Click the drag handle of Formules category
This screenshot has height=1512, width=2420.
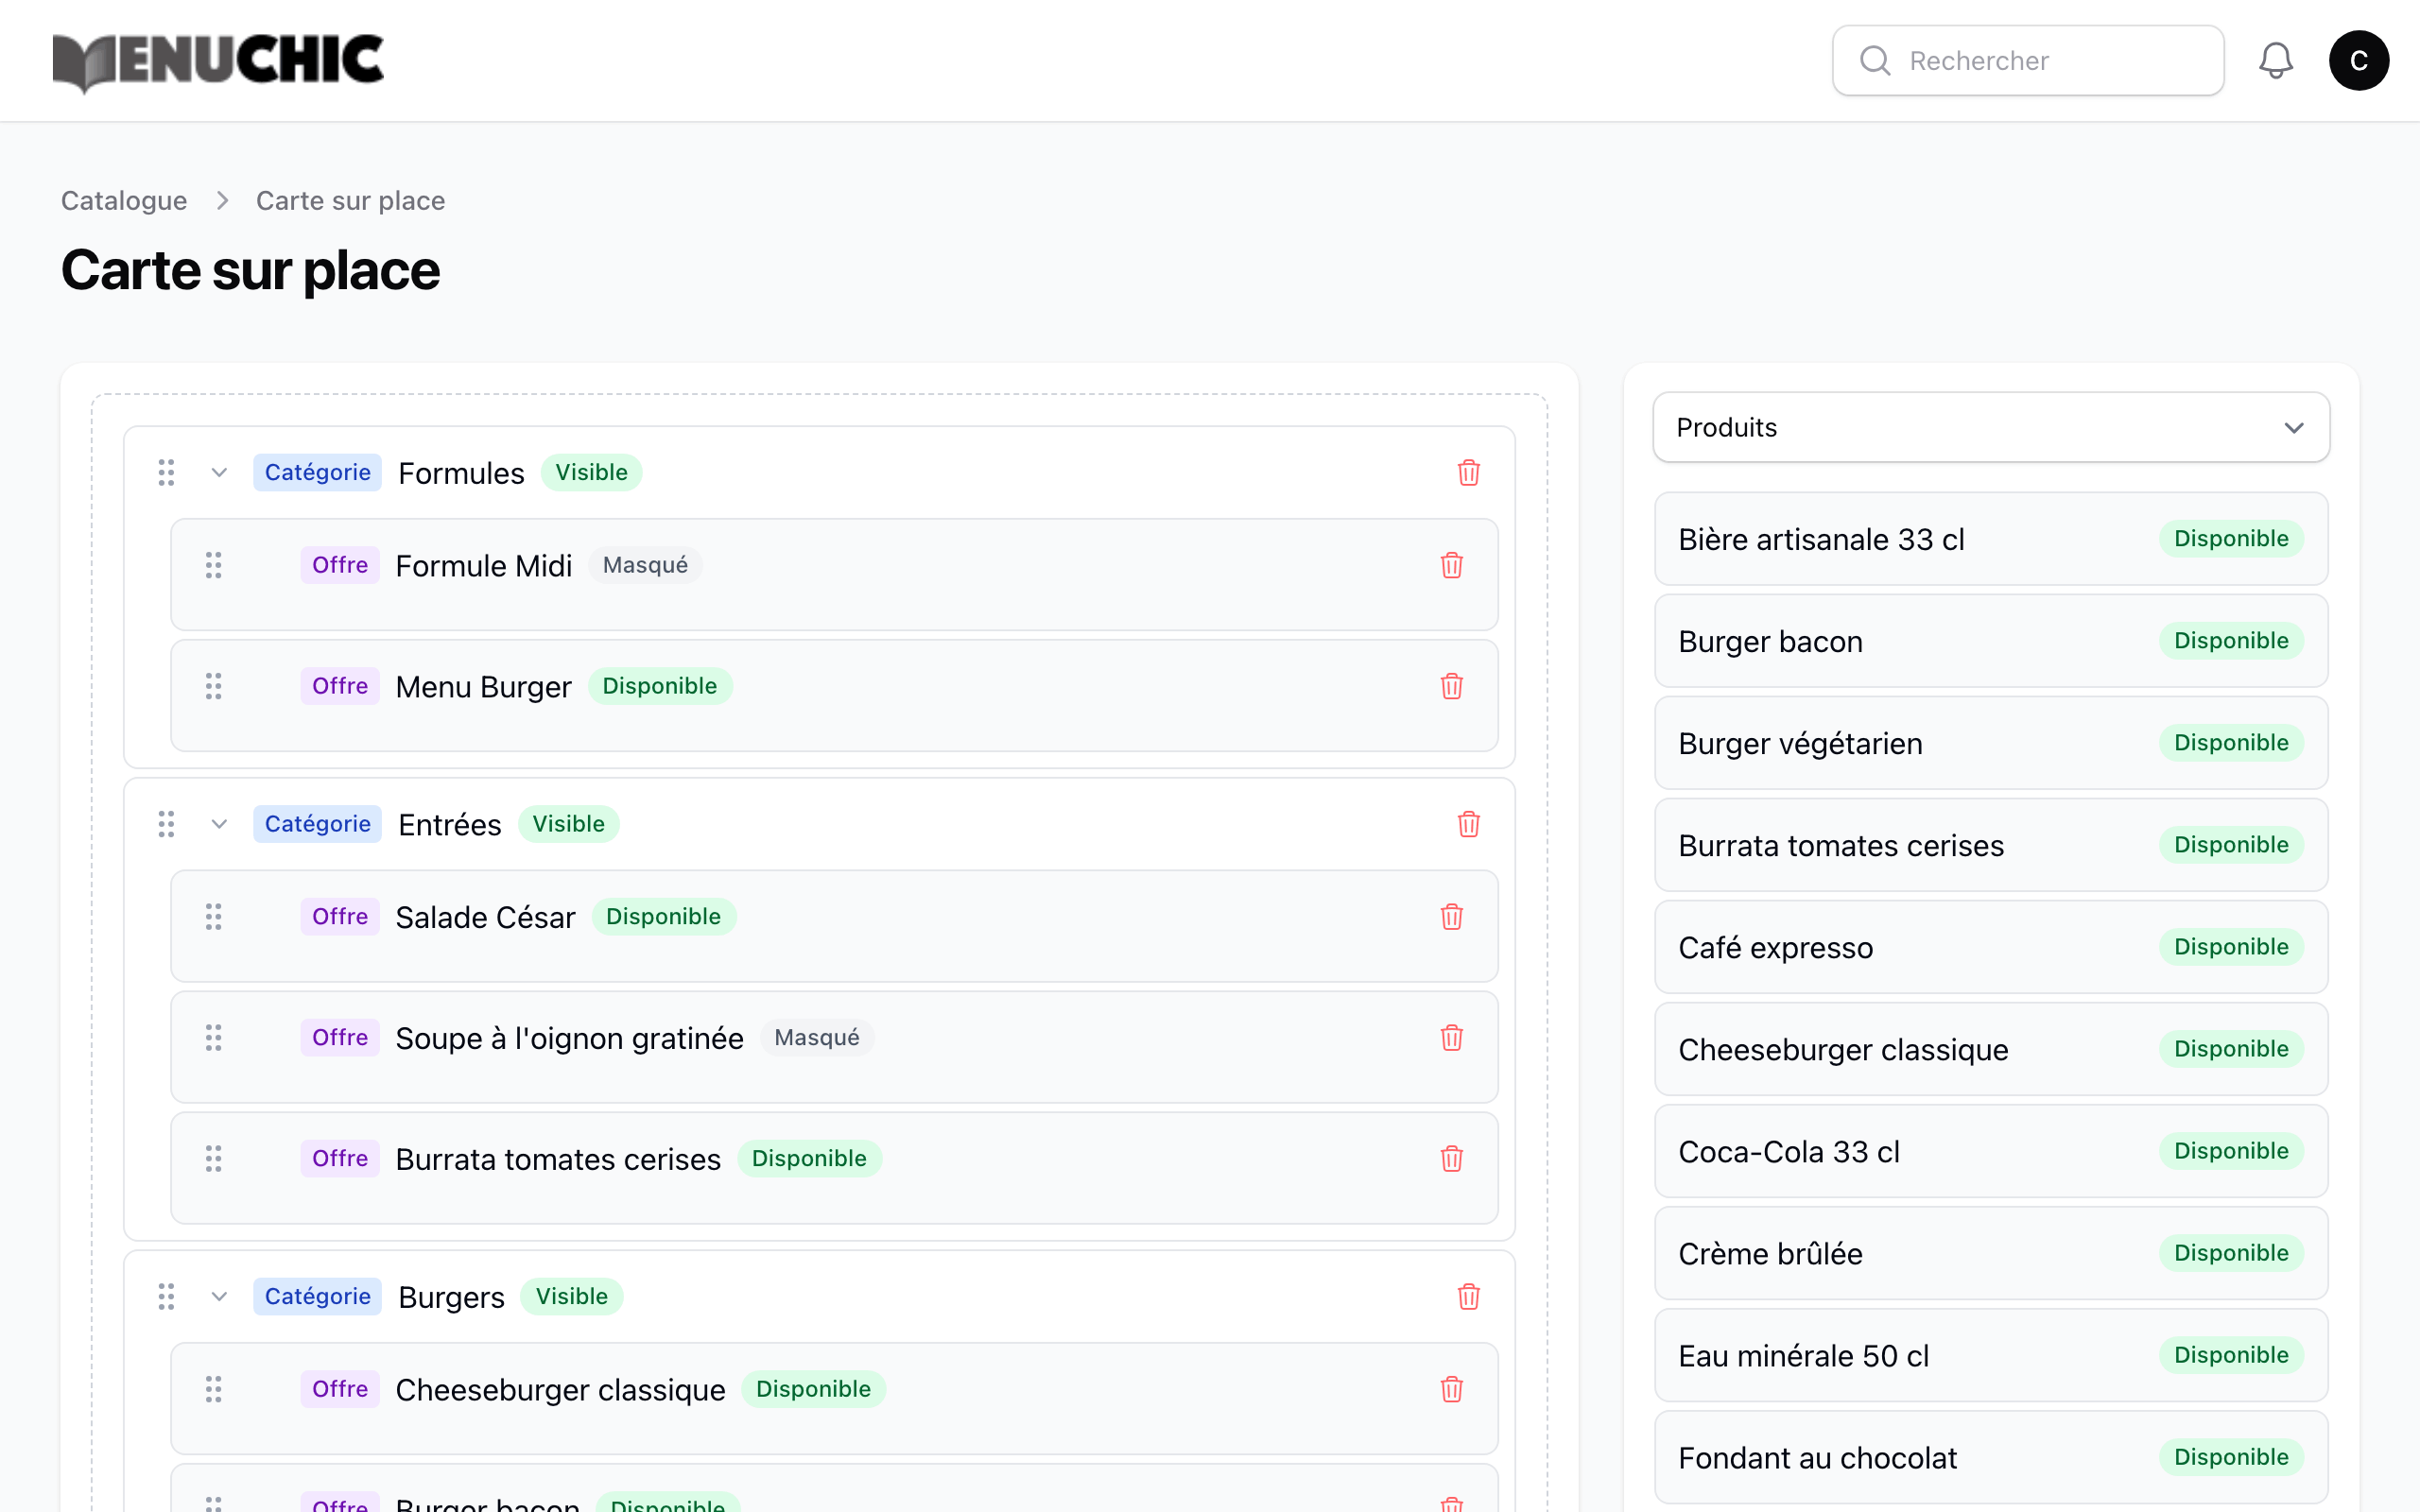click(166, 472)
